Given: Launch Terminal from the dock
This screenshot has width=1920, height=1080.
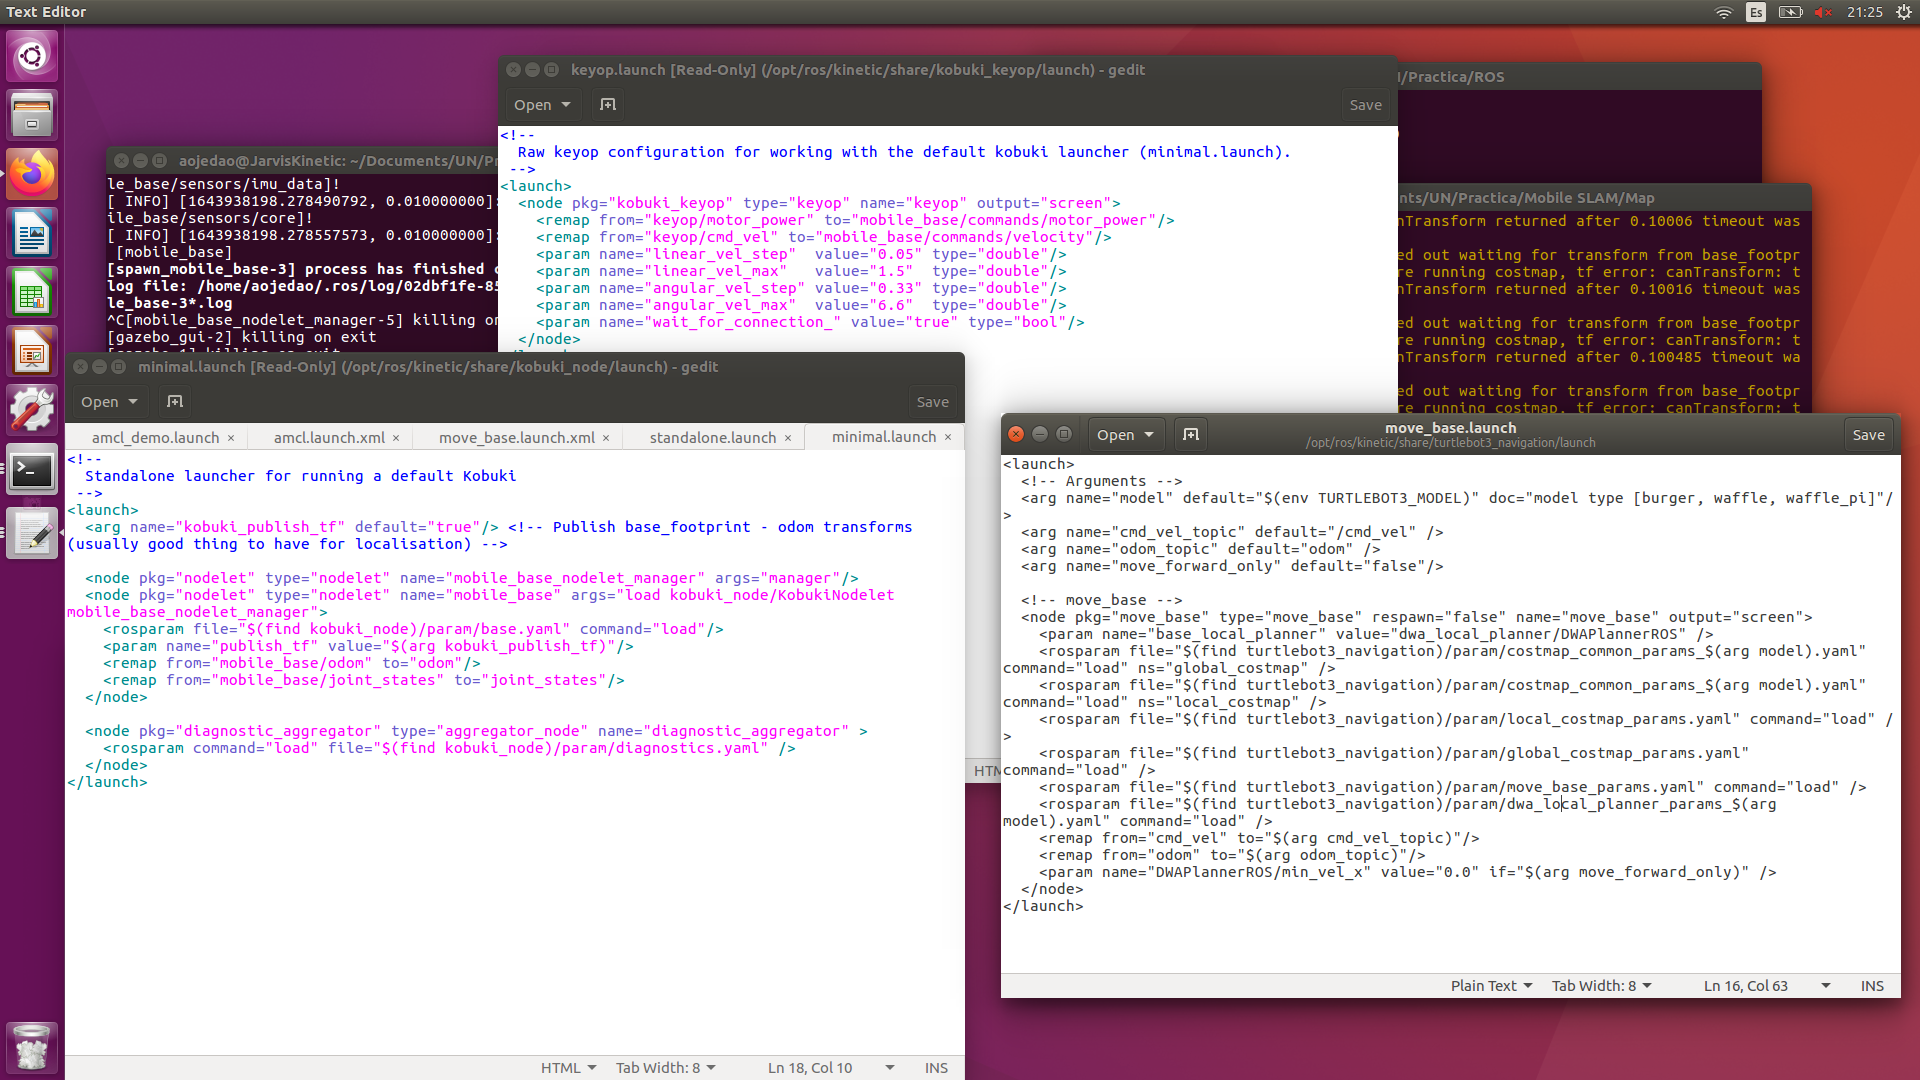Looking at the screenshot, I should click(32, 470).
